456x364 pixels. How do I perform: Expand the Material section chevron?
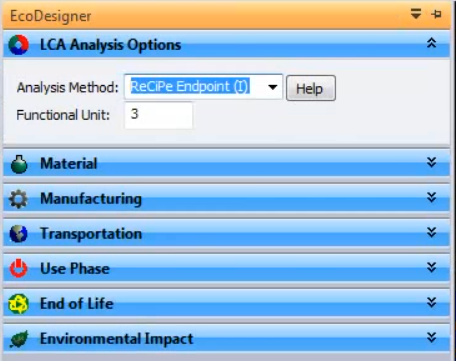[432, 162]
